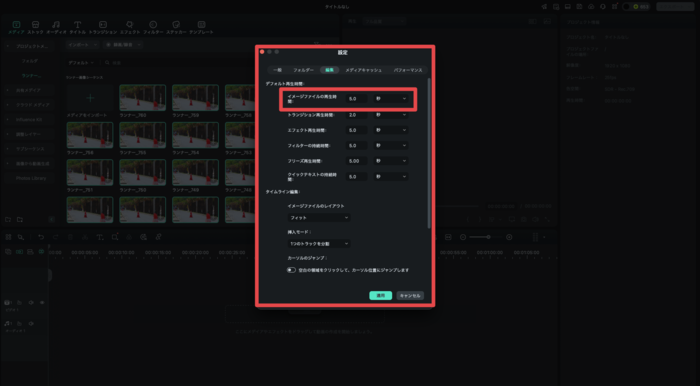
Task: Open unit dropdown for エフェクト再生時間
Action: 391,130
